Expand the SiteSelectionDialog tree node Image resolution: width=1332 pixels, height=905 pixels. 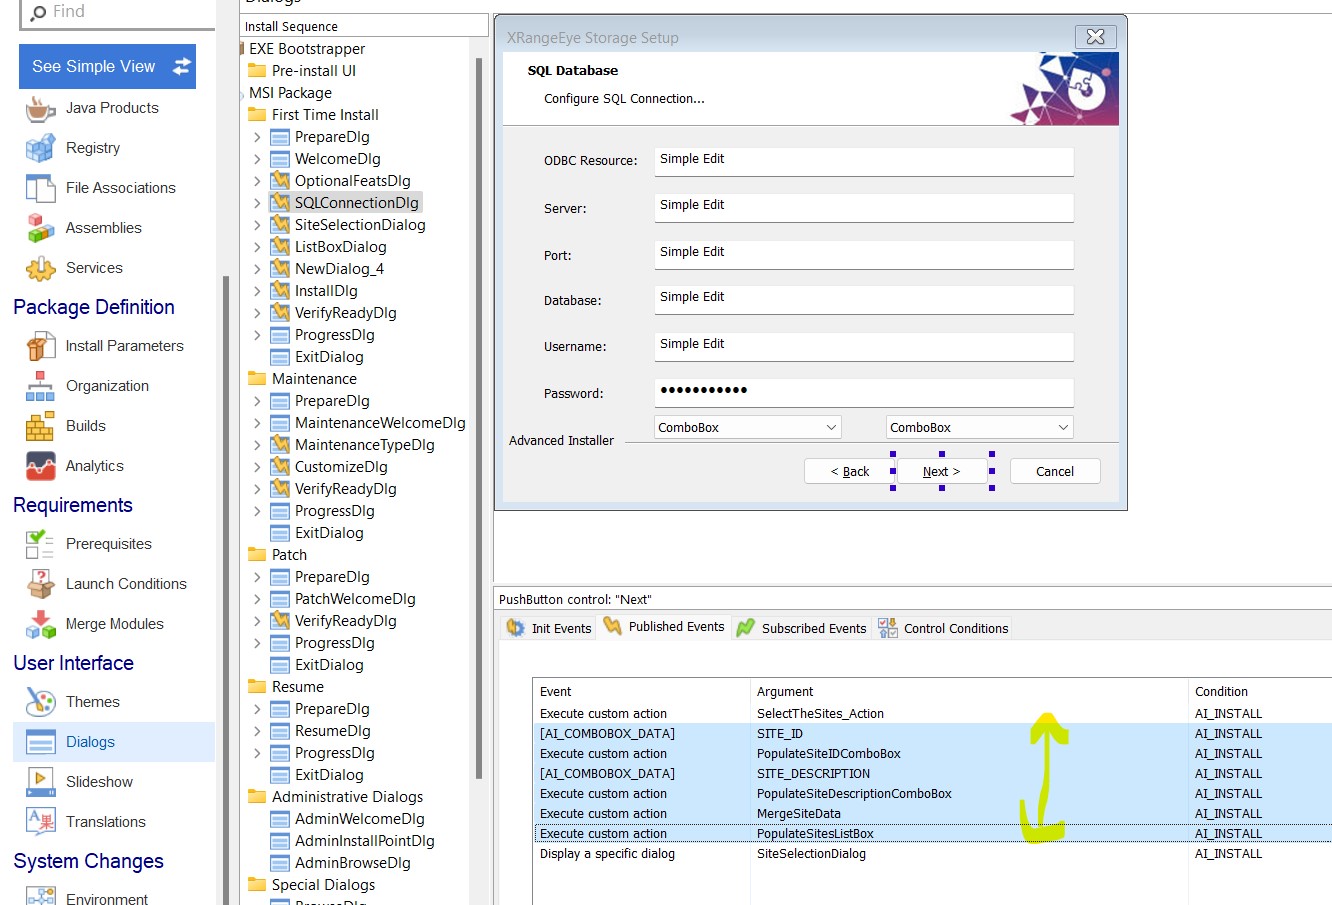tap(259, 224)
